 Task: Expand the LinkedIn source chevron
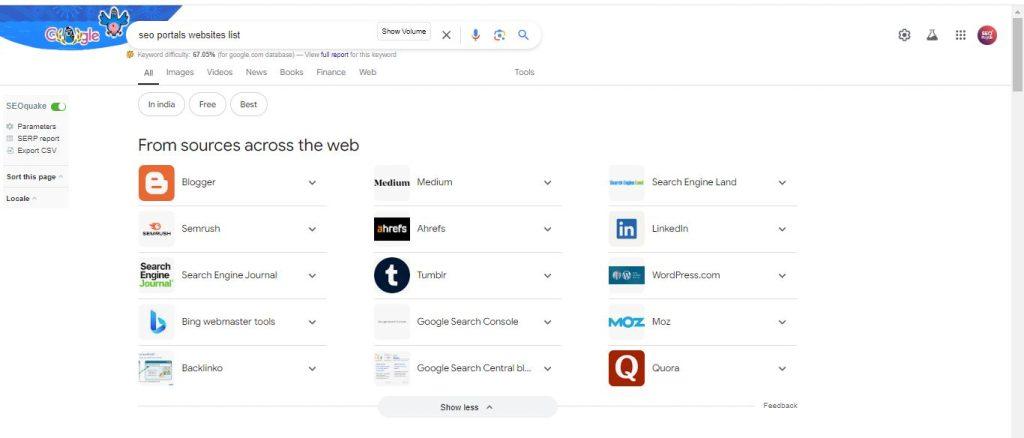(x=782, y=229)
